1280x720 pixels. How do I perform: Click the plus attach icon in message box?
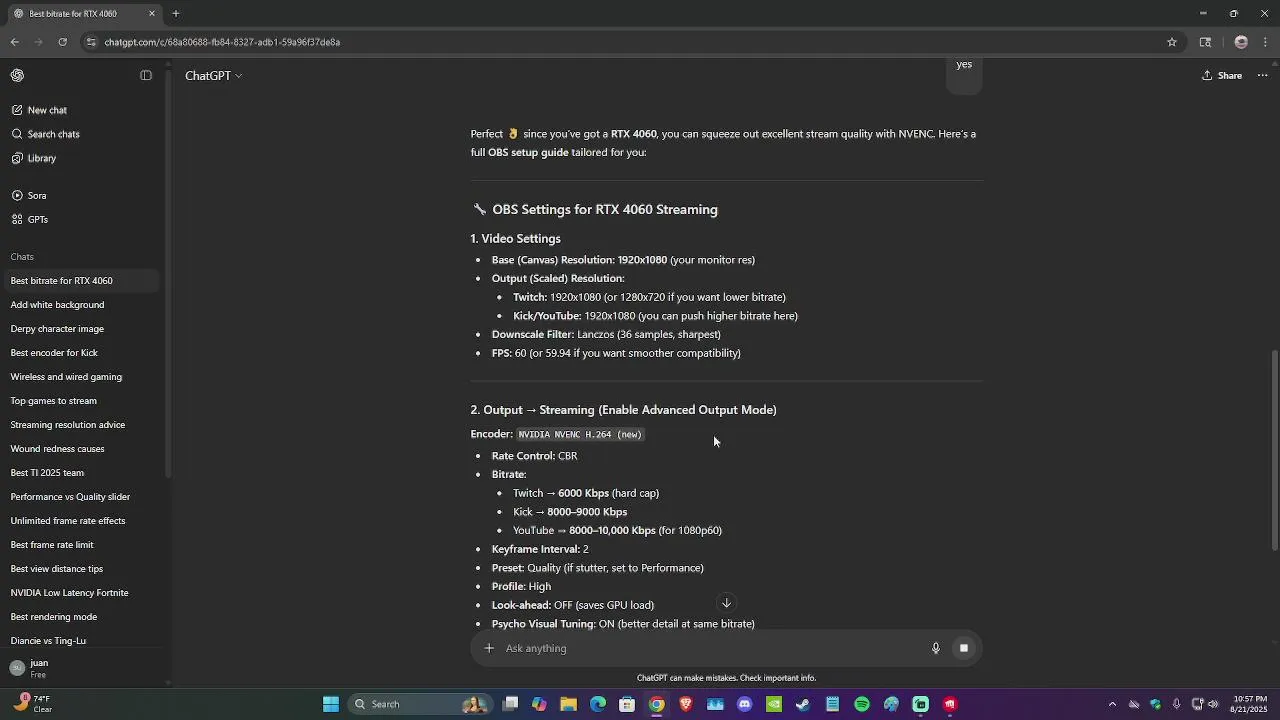click(489, 648)
